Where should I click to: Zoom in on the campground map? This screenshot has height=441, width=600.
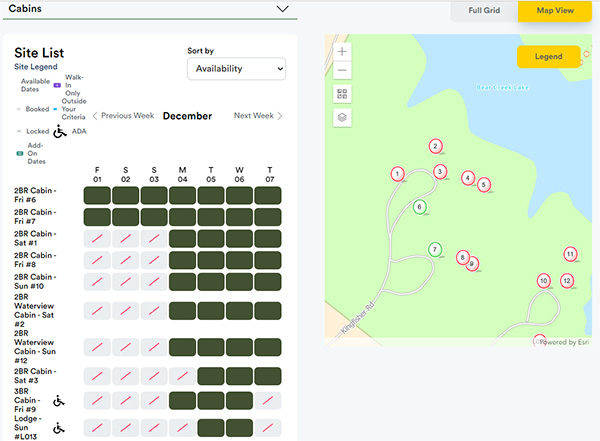click(x=342, y=51)
